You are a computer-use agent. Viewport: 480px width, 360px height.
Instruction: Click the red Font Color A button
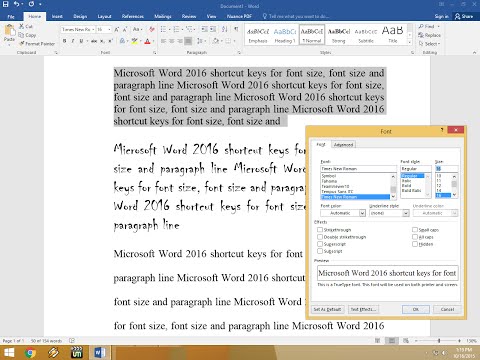(x=147, y=41)
